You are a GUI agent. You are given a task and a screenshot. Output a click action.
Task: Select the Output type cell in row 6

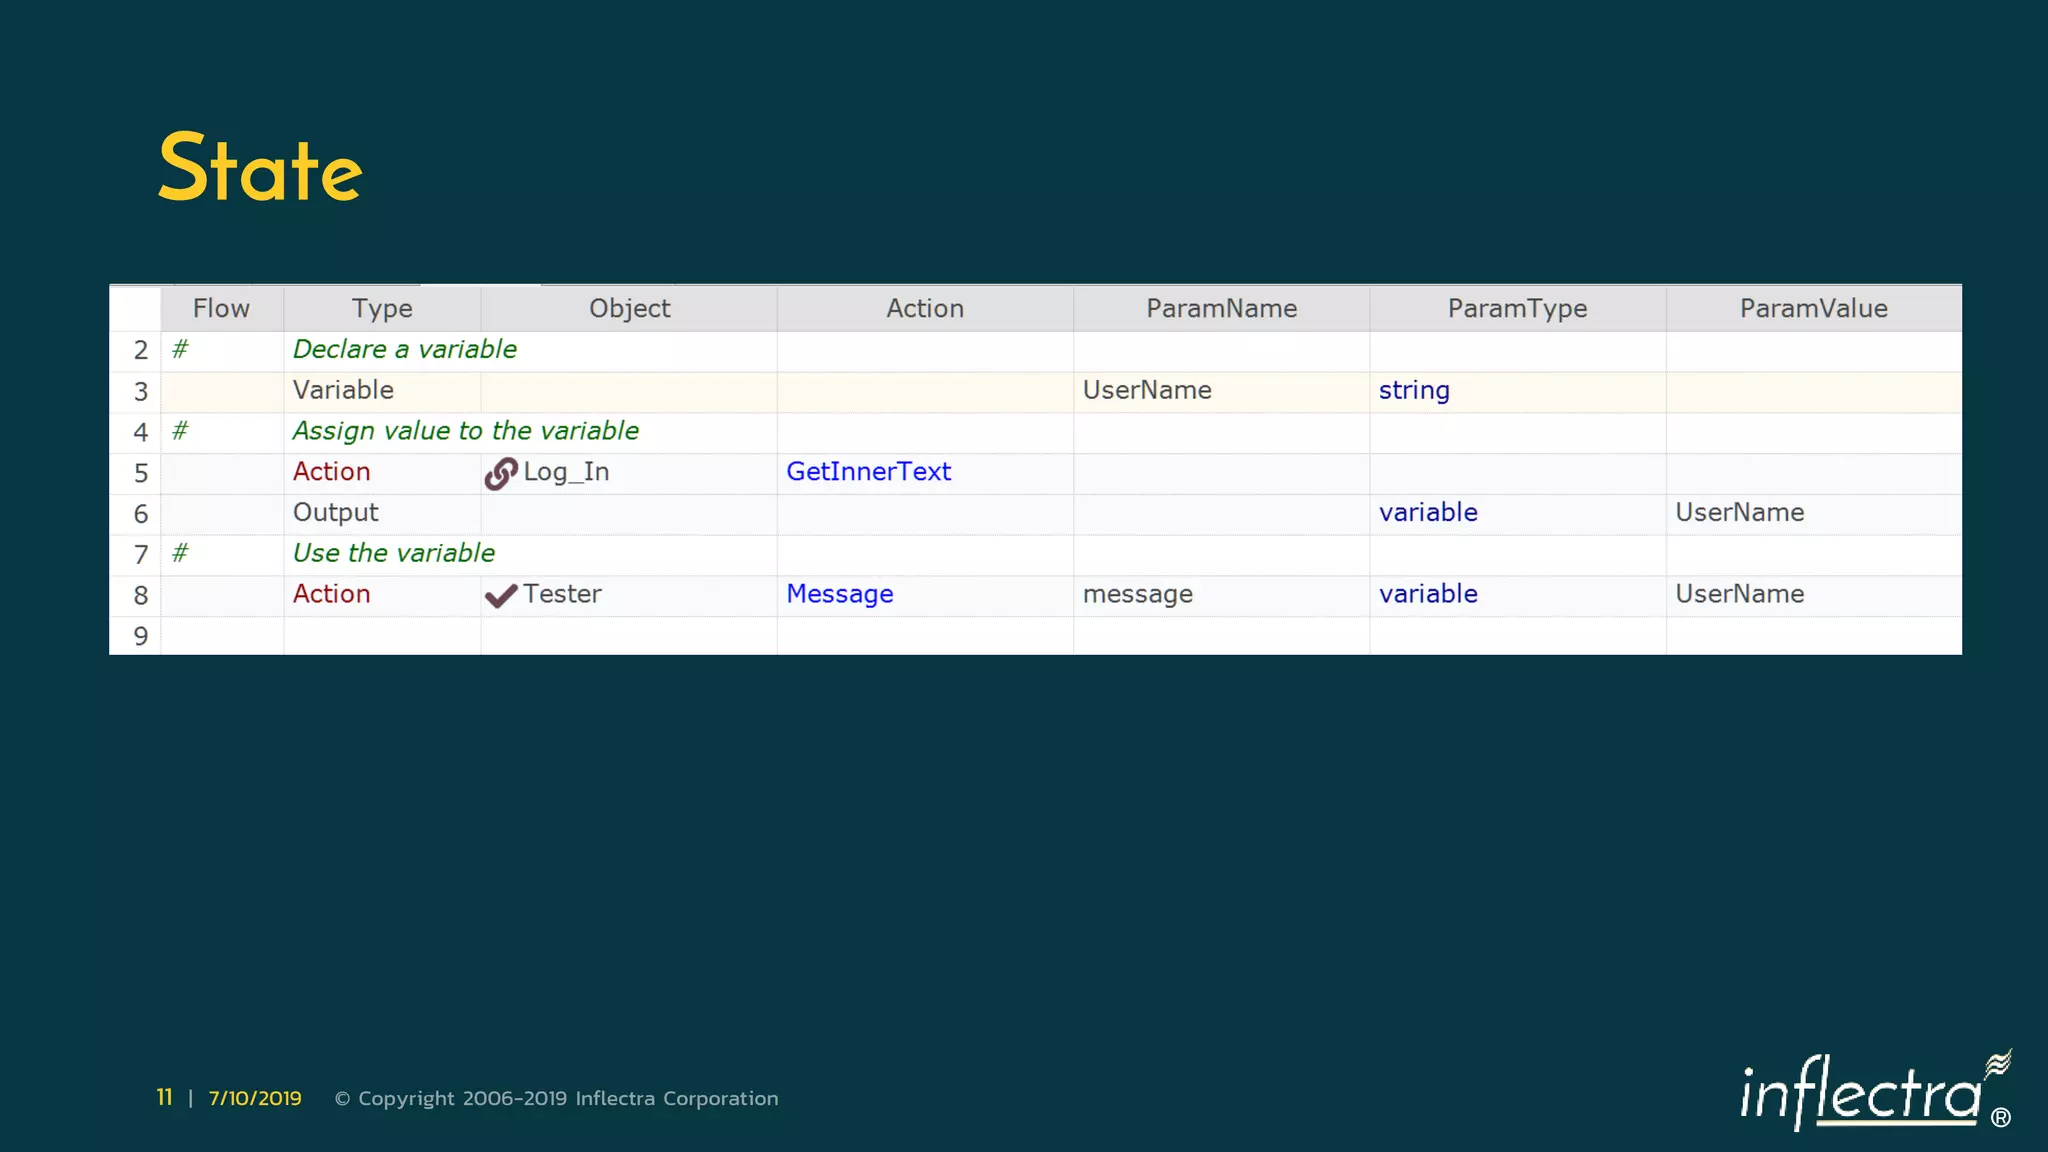(336, 512)
